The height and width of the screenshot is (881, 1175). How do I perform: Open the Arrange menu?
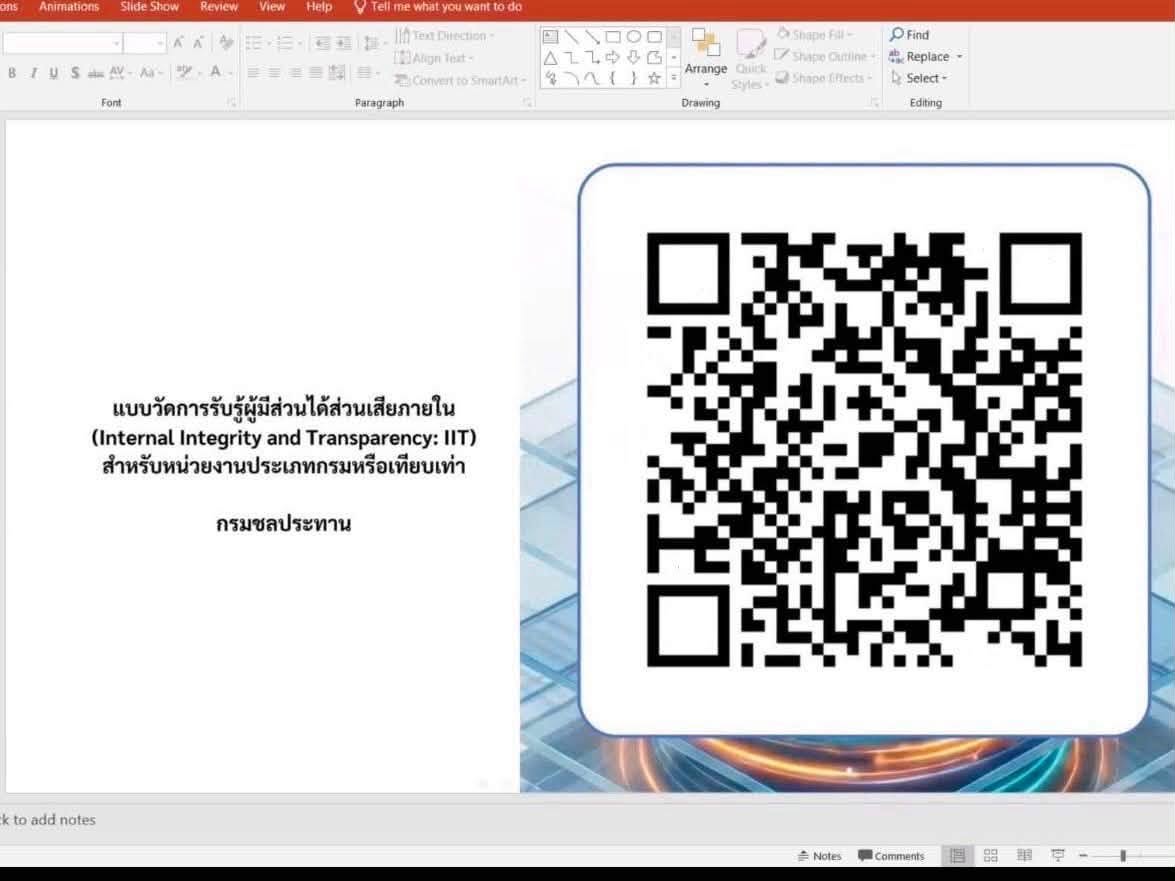click(x=706, y=58)
